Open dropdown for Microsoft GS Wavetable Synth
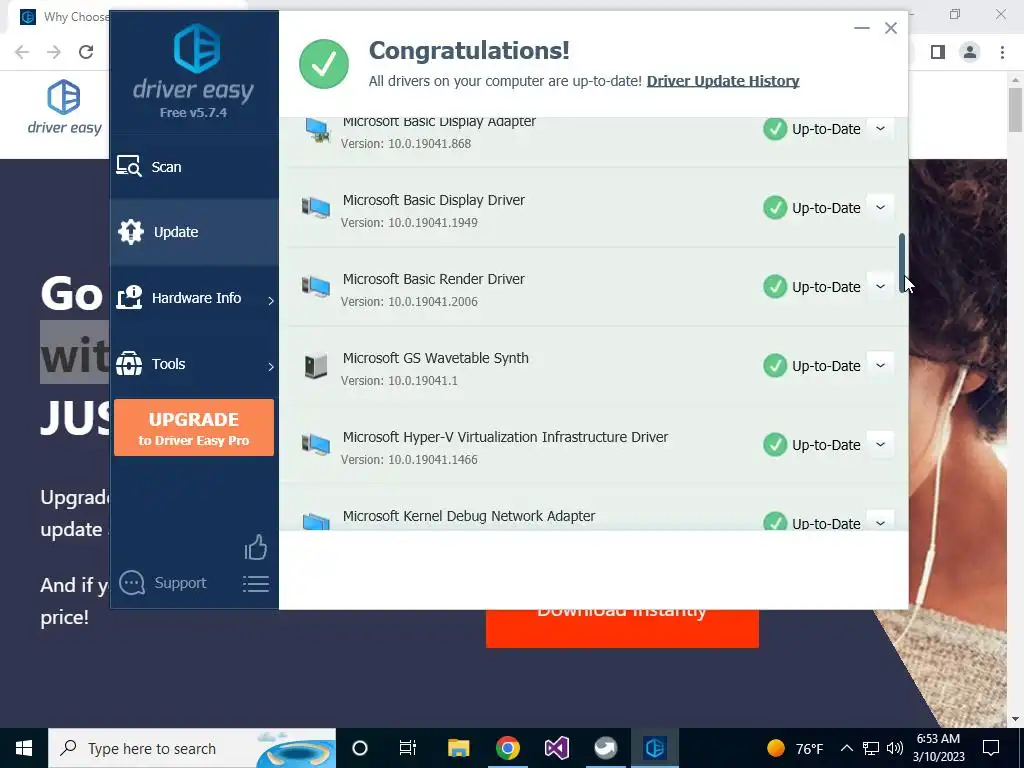1024x768 pixels. tap(880, 366)
